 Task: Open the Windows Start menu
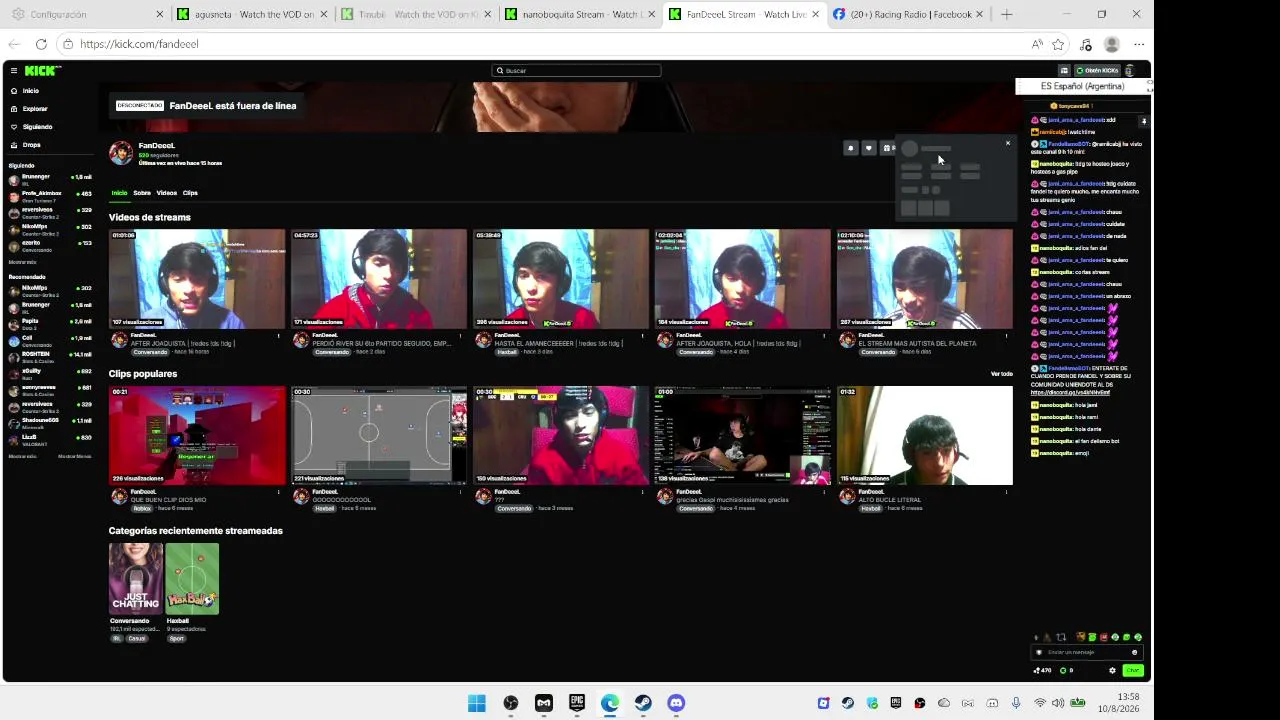tap(477, 703)
